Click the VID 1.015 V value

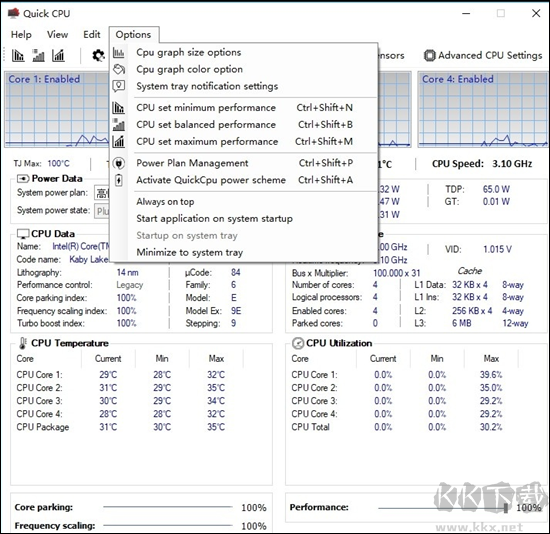coord(497,249)
